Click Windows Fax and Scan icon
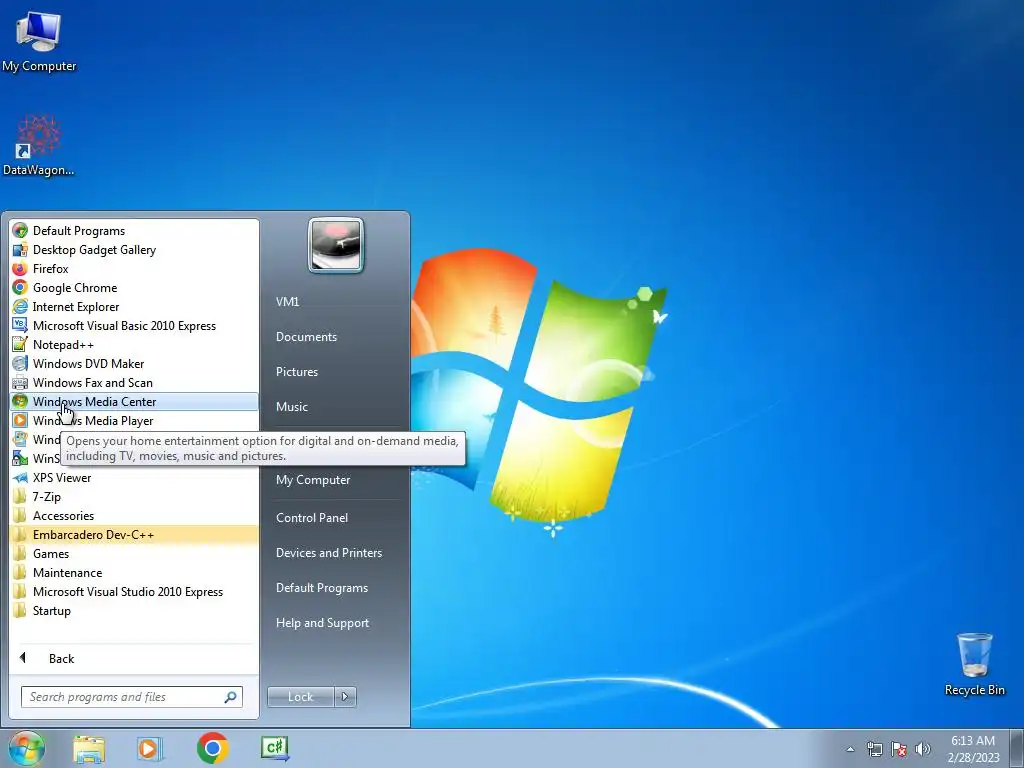 point(20,382)
